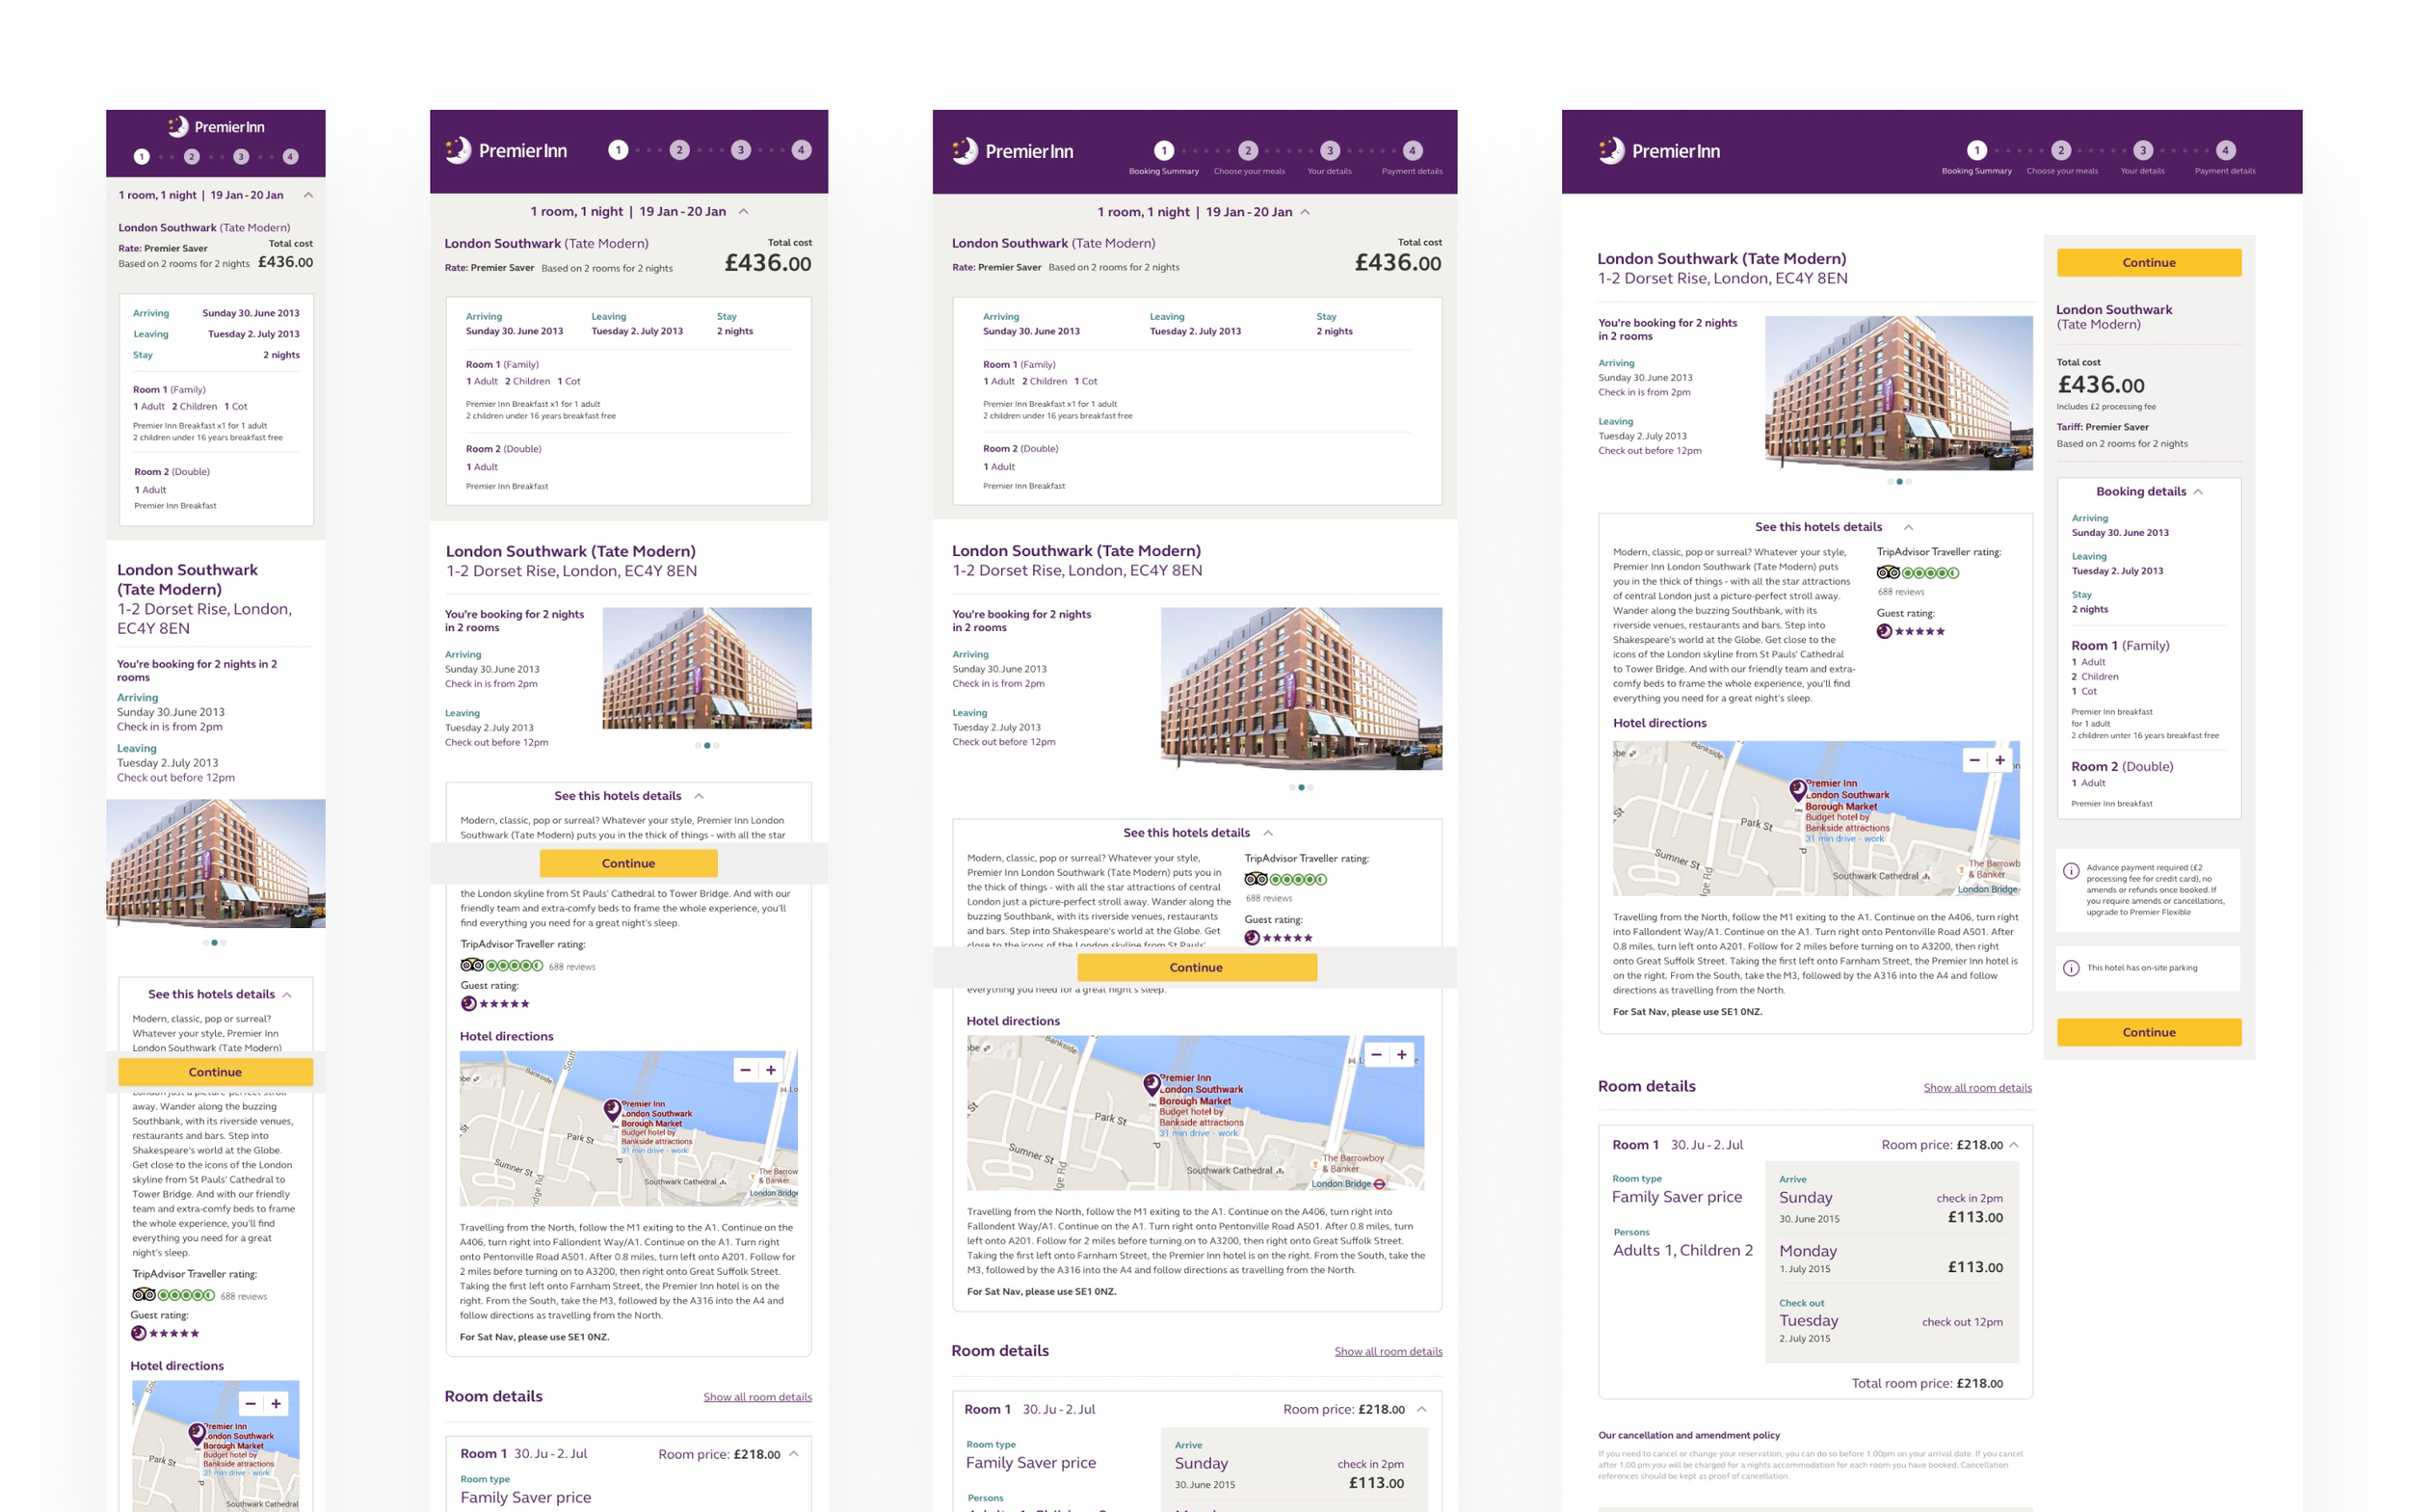
Task: Zoom in on the desktop hotel map
Action: click(x=1999, y=760)
